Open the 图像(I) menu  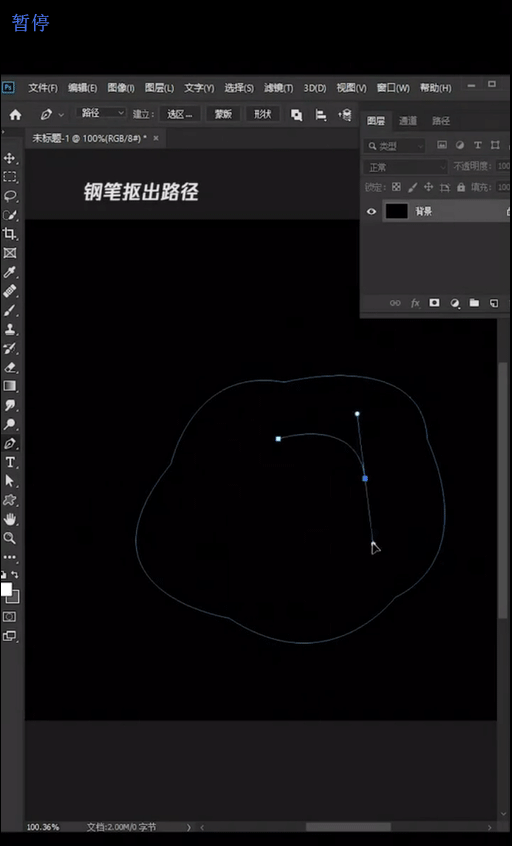[x=121, y=88]
